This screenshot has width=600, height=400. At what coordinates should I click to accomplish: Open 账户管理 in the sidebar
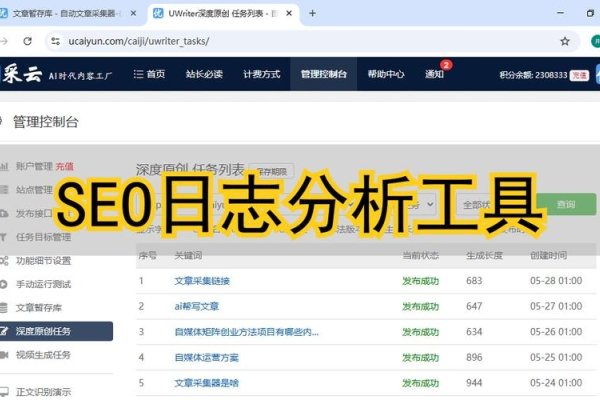point(34,166)
